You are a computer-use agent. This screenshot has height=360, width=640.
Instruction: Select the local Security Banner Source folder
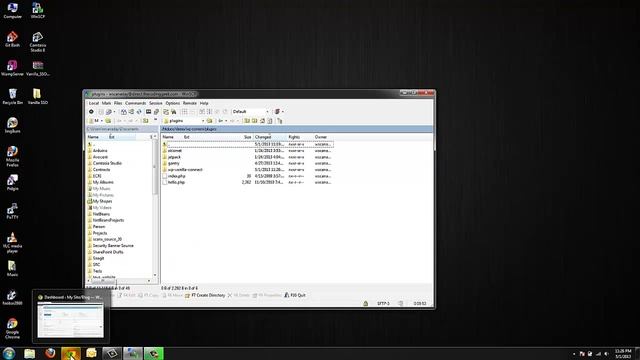pyautogui.click(x=113, y=246)
